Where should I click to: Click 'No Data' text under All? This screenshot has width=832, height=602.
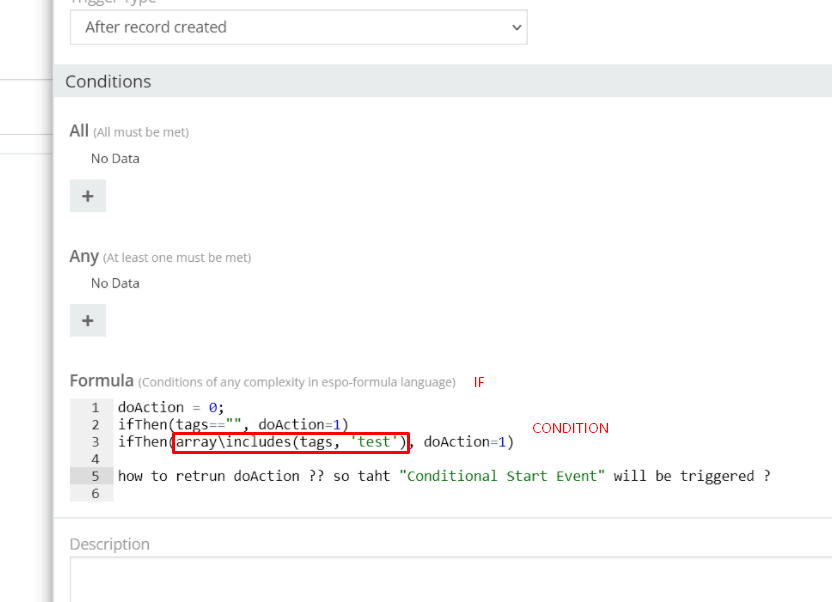coord(115,158)
